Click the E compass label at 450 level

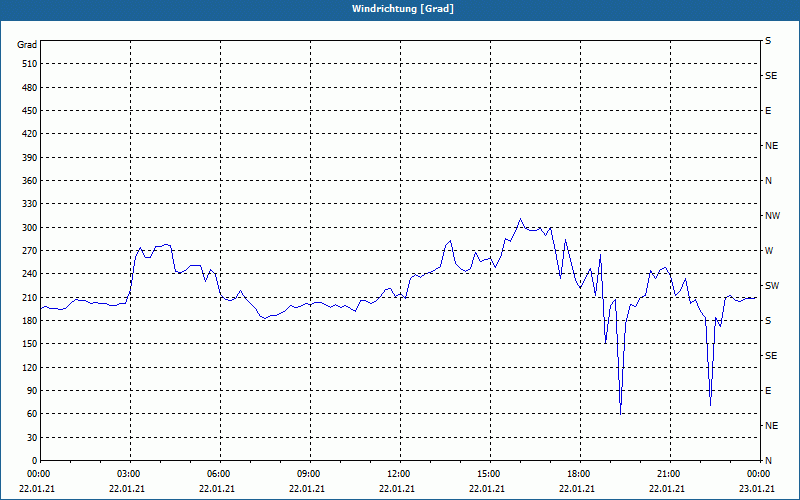point(768,111)
